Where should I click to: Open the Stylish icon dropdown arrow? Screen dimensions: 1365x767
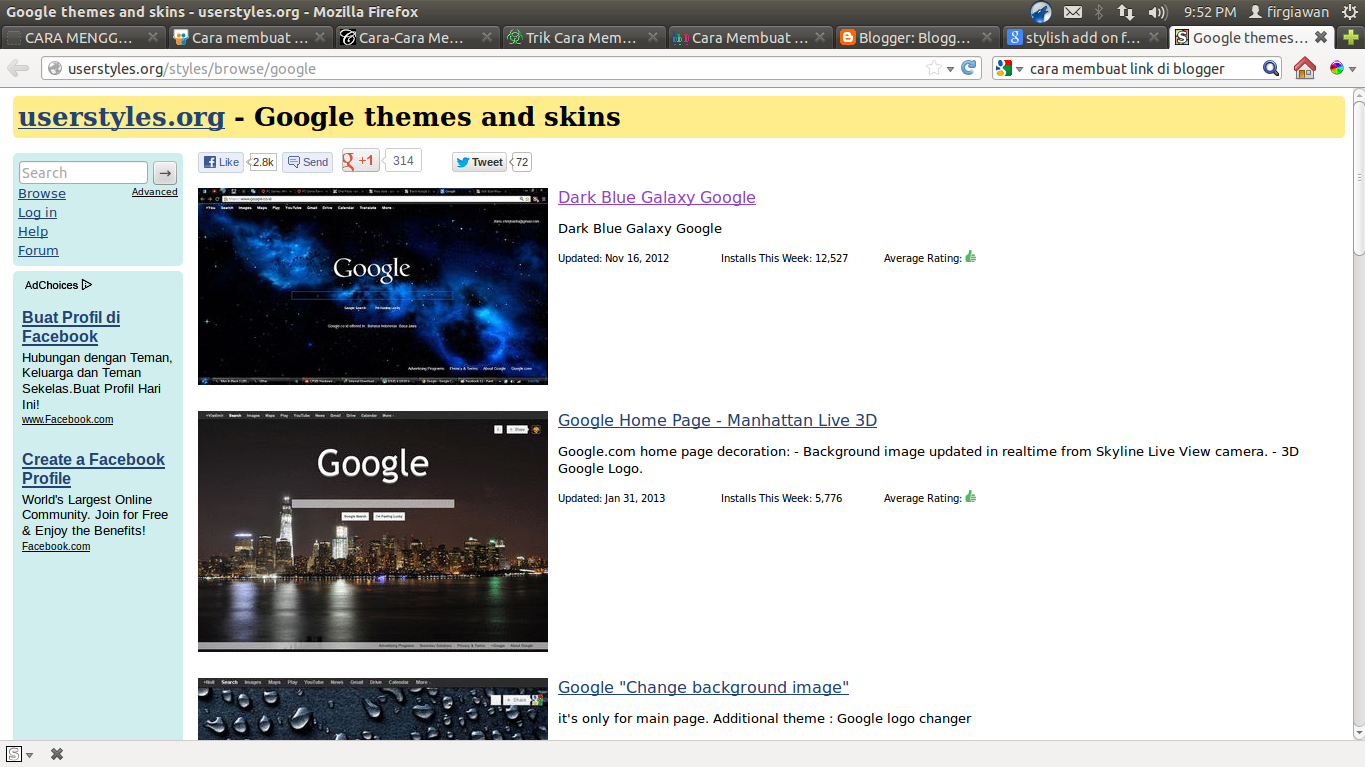[30, 755]
